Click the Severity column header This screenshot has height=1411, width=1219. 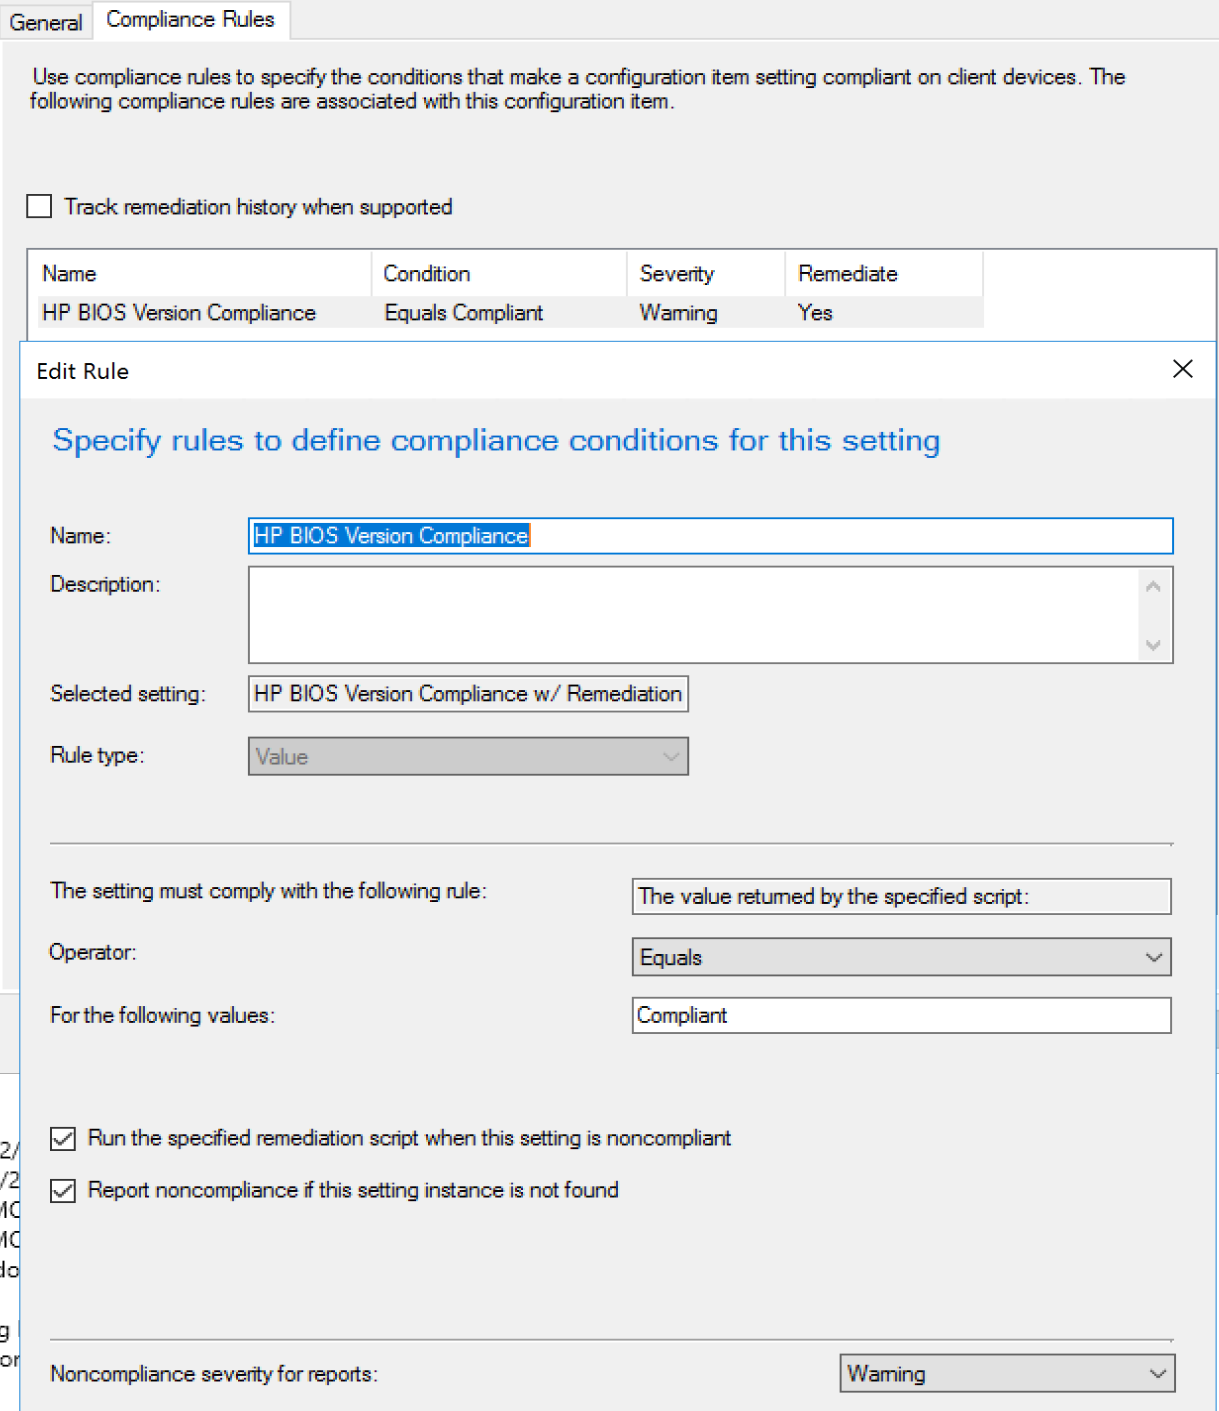pos(704,274)
